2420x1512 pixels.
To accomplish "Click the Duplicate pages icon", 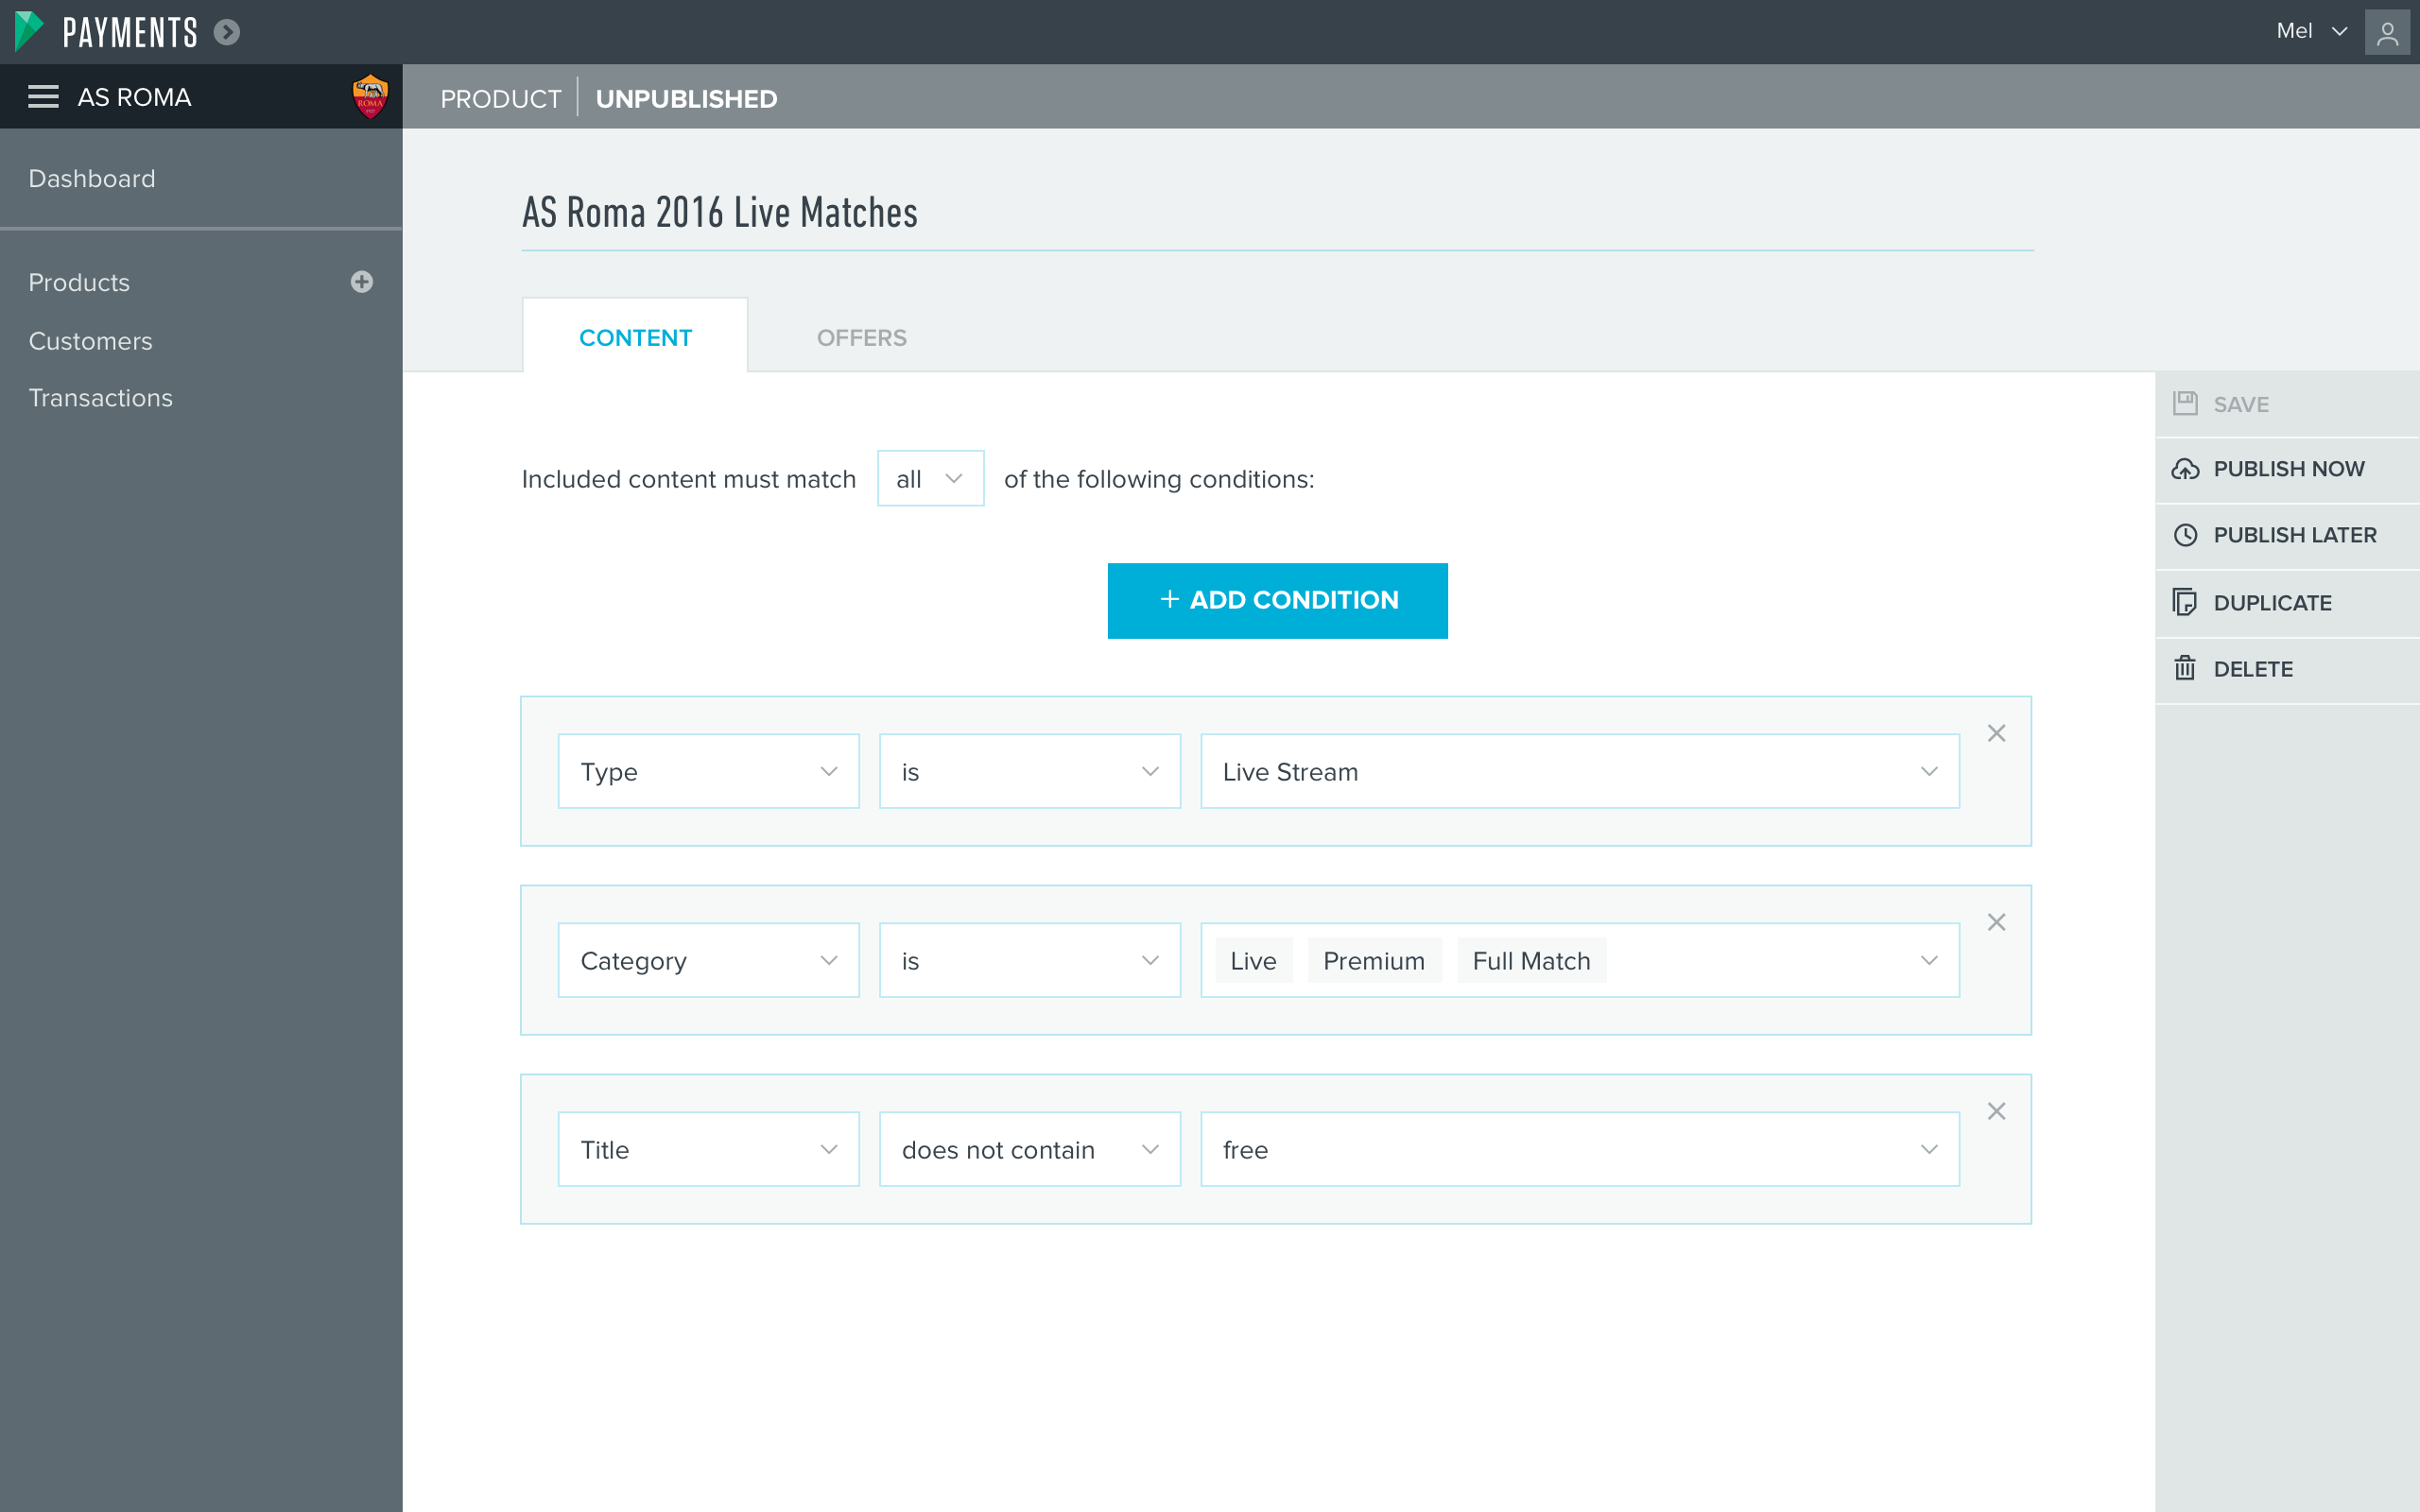I will pyautogui.click(x=2185, y=602).
